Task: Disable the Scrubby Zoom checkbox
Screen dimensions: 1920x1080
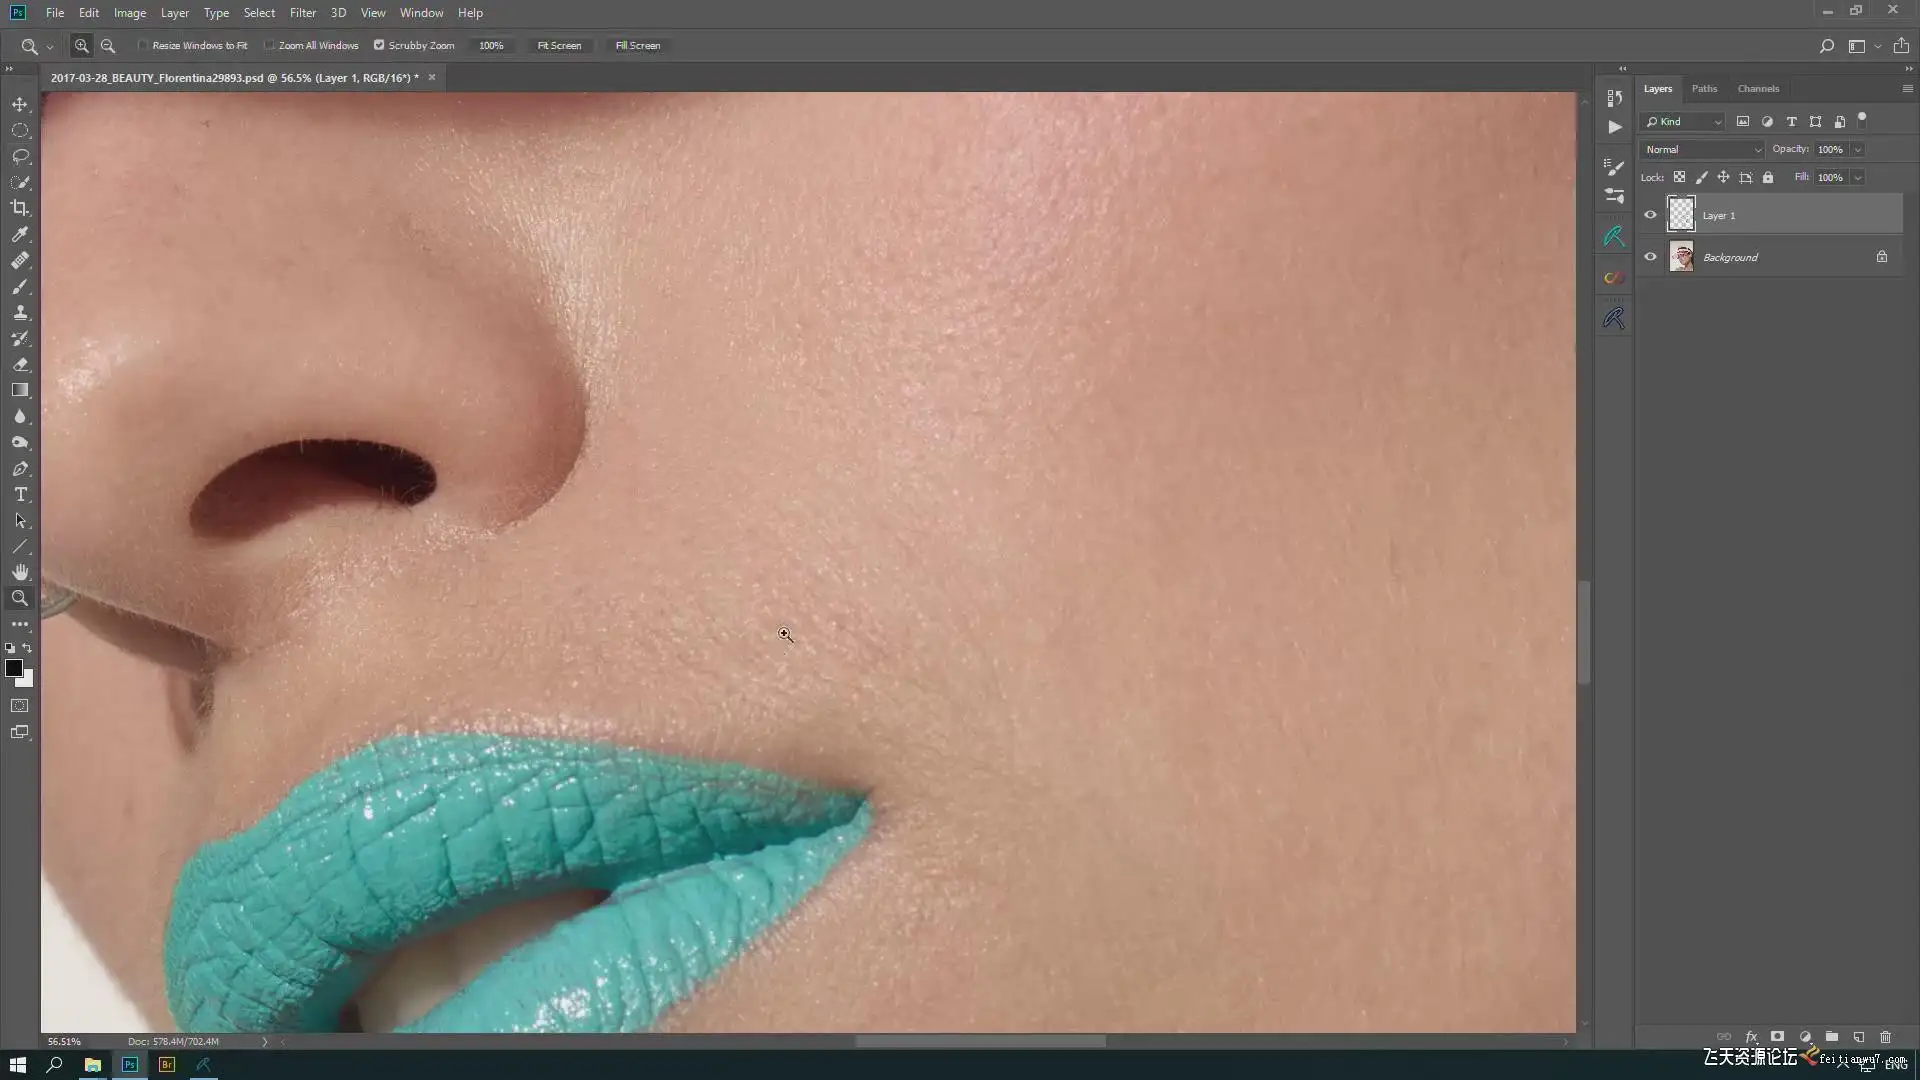Action: pyautogui.click(x=379, y=45)
